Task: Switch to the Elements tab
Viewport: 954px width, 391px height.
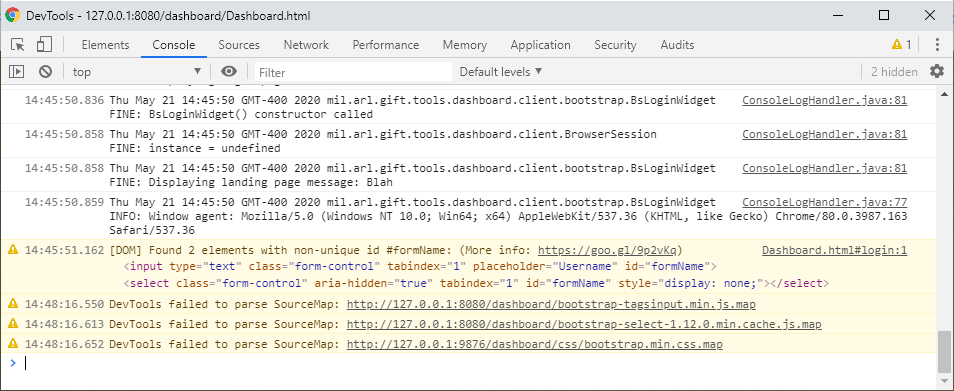Action: coord(105,44)
